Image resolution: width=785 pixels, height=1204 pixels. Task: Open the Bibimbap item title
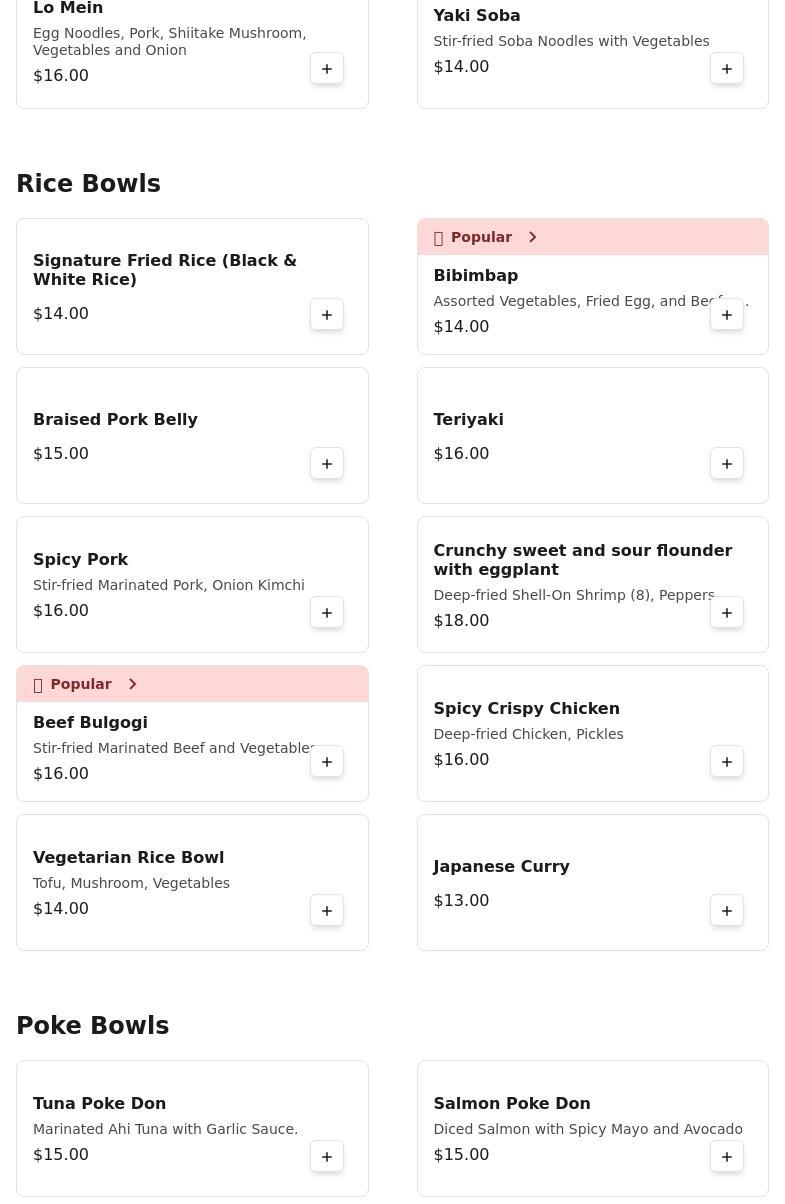click(x=475, y=276)
